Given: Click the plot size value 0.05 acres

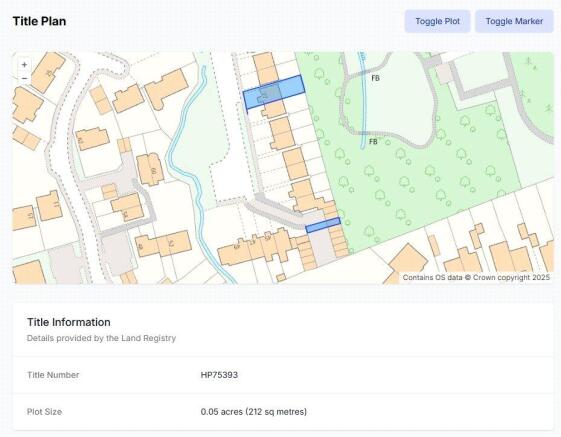Looking at the screenshot, I should point(254,412).
